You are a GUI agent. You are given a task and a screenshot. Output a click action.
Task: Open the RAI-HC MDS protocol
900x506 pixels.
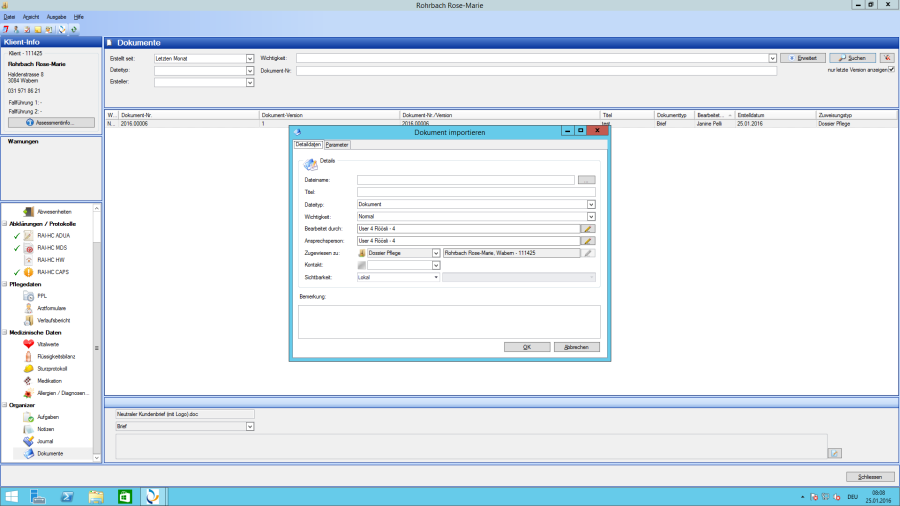tap(49, 247)
